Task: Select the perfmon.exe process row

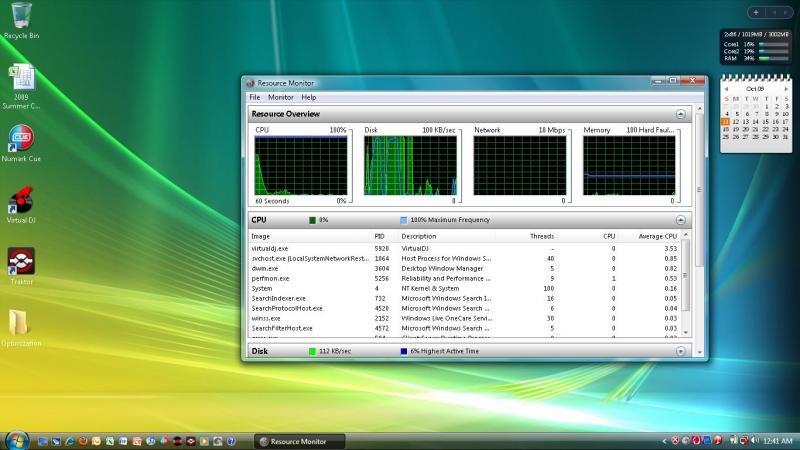Action: point(464,279)
